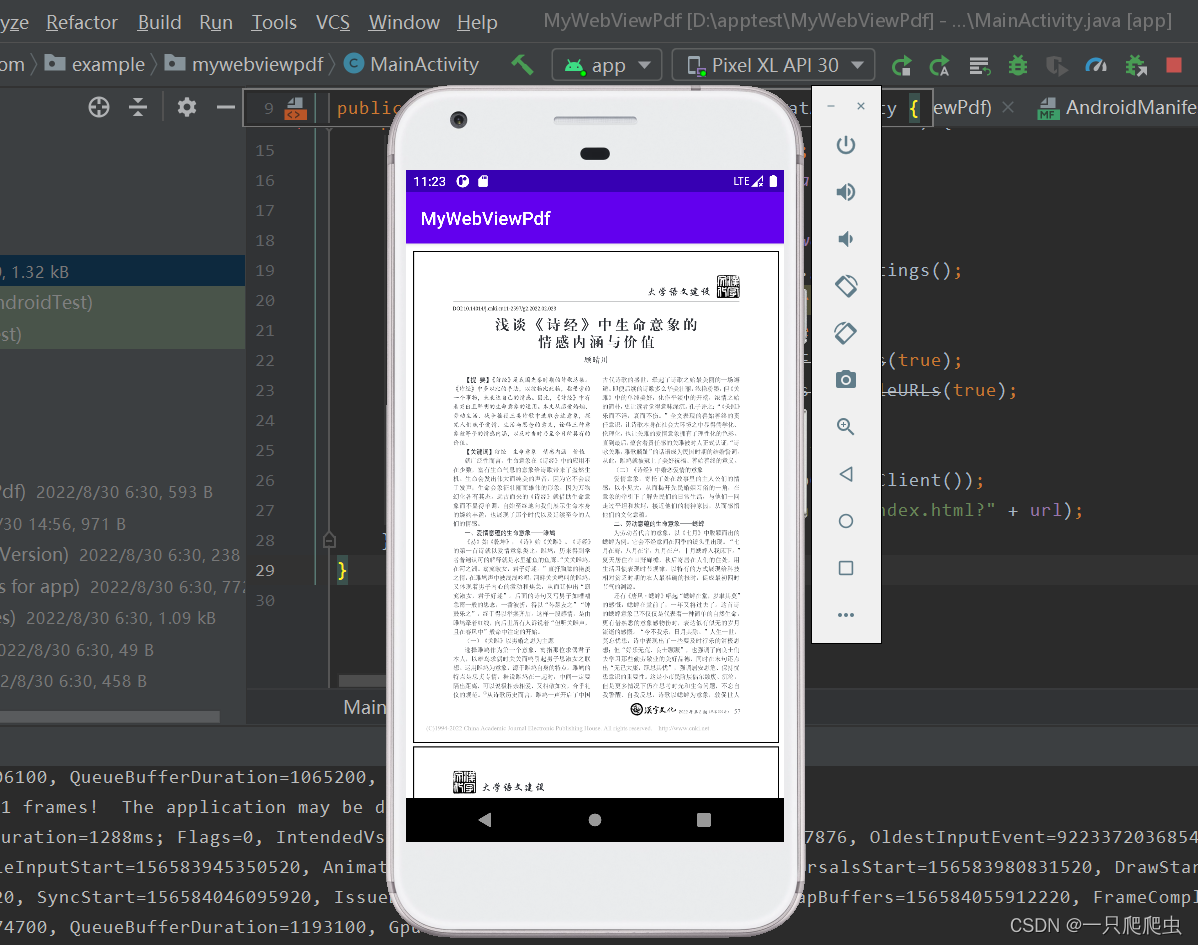The image size is (1198, 945).
Task: Open the Build menu
Action: [x=159, y=22]
